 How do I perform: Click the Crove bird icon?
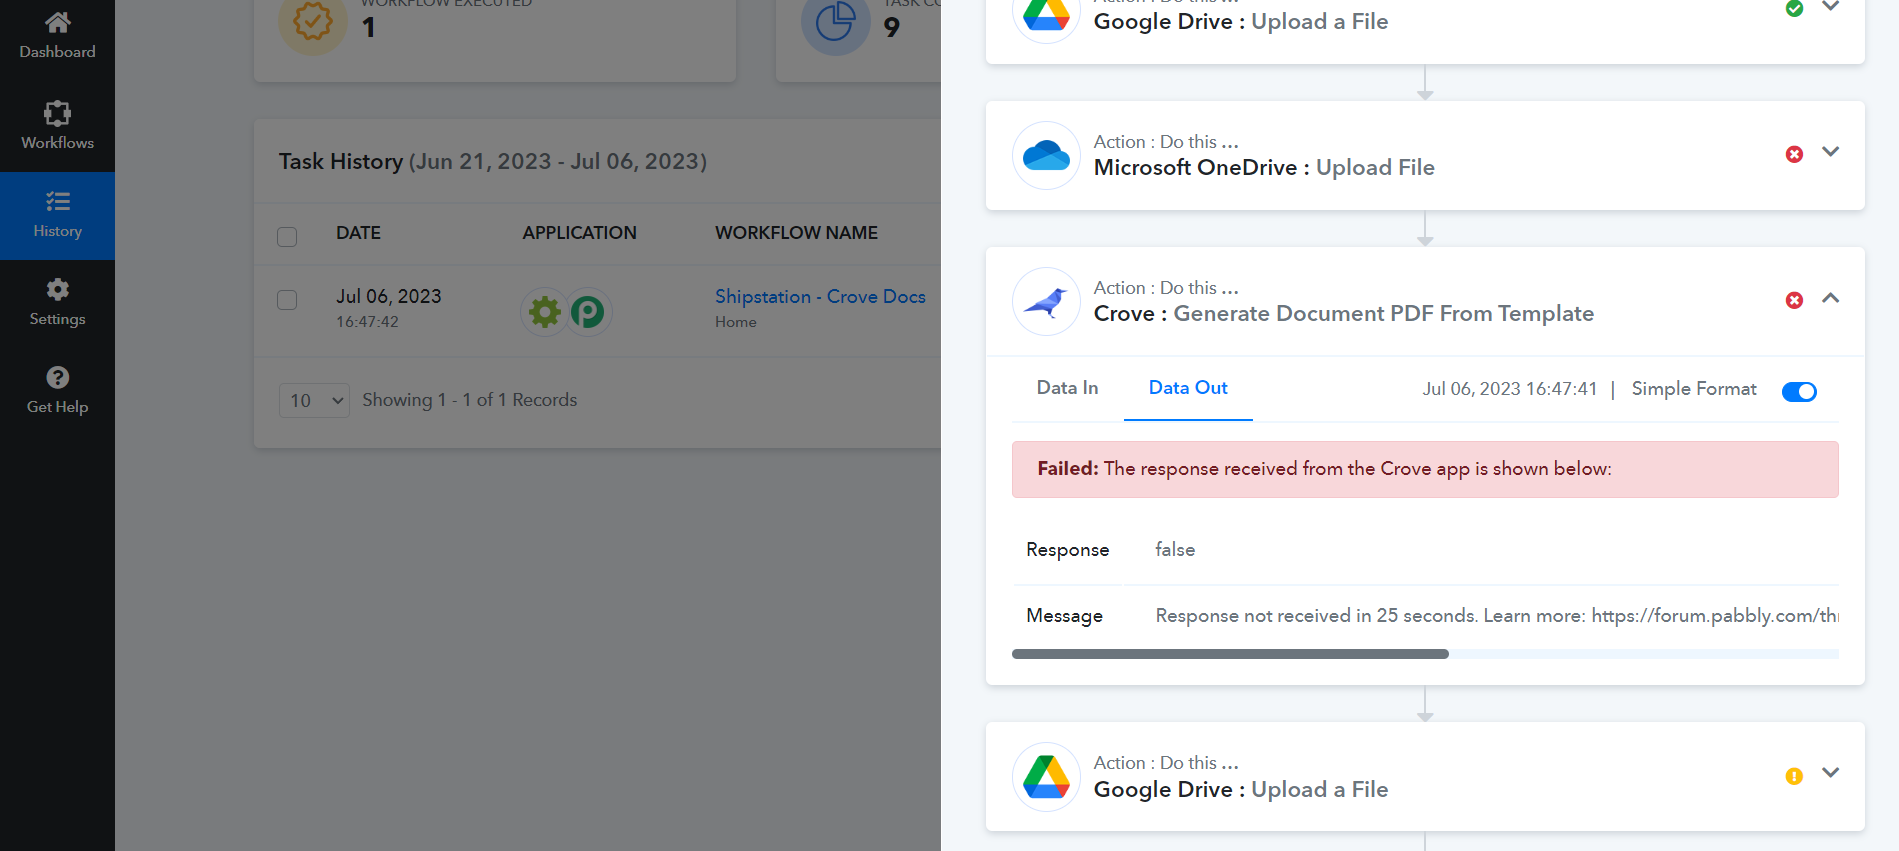pos(1046,301)
